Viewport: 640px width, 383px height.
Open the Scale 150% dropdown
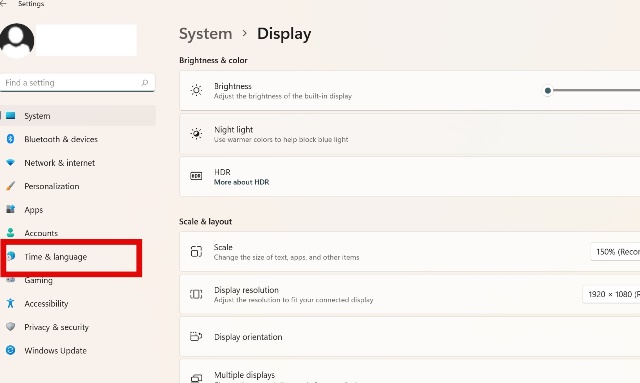(615, 252)
